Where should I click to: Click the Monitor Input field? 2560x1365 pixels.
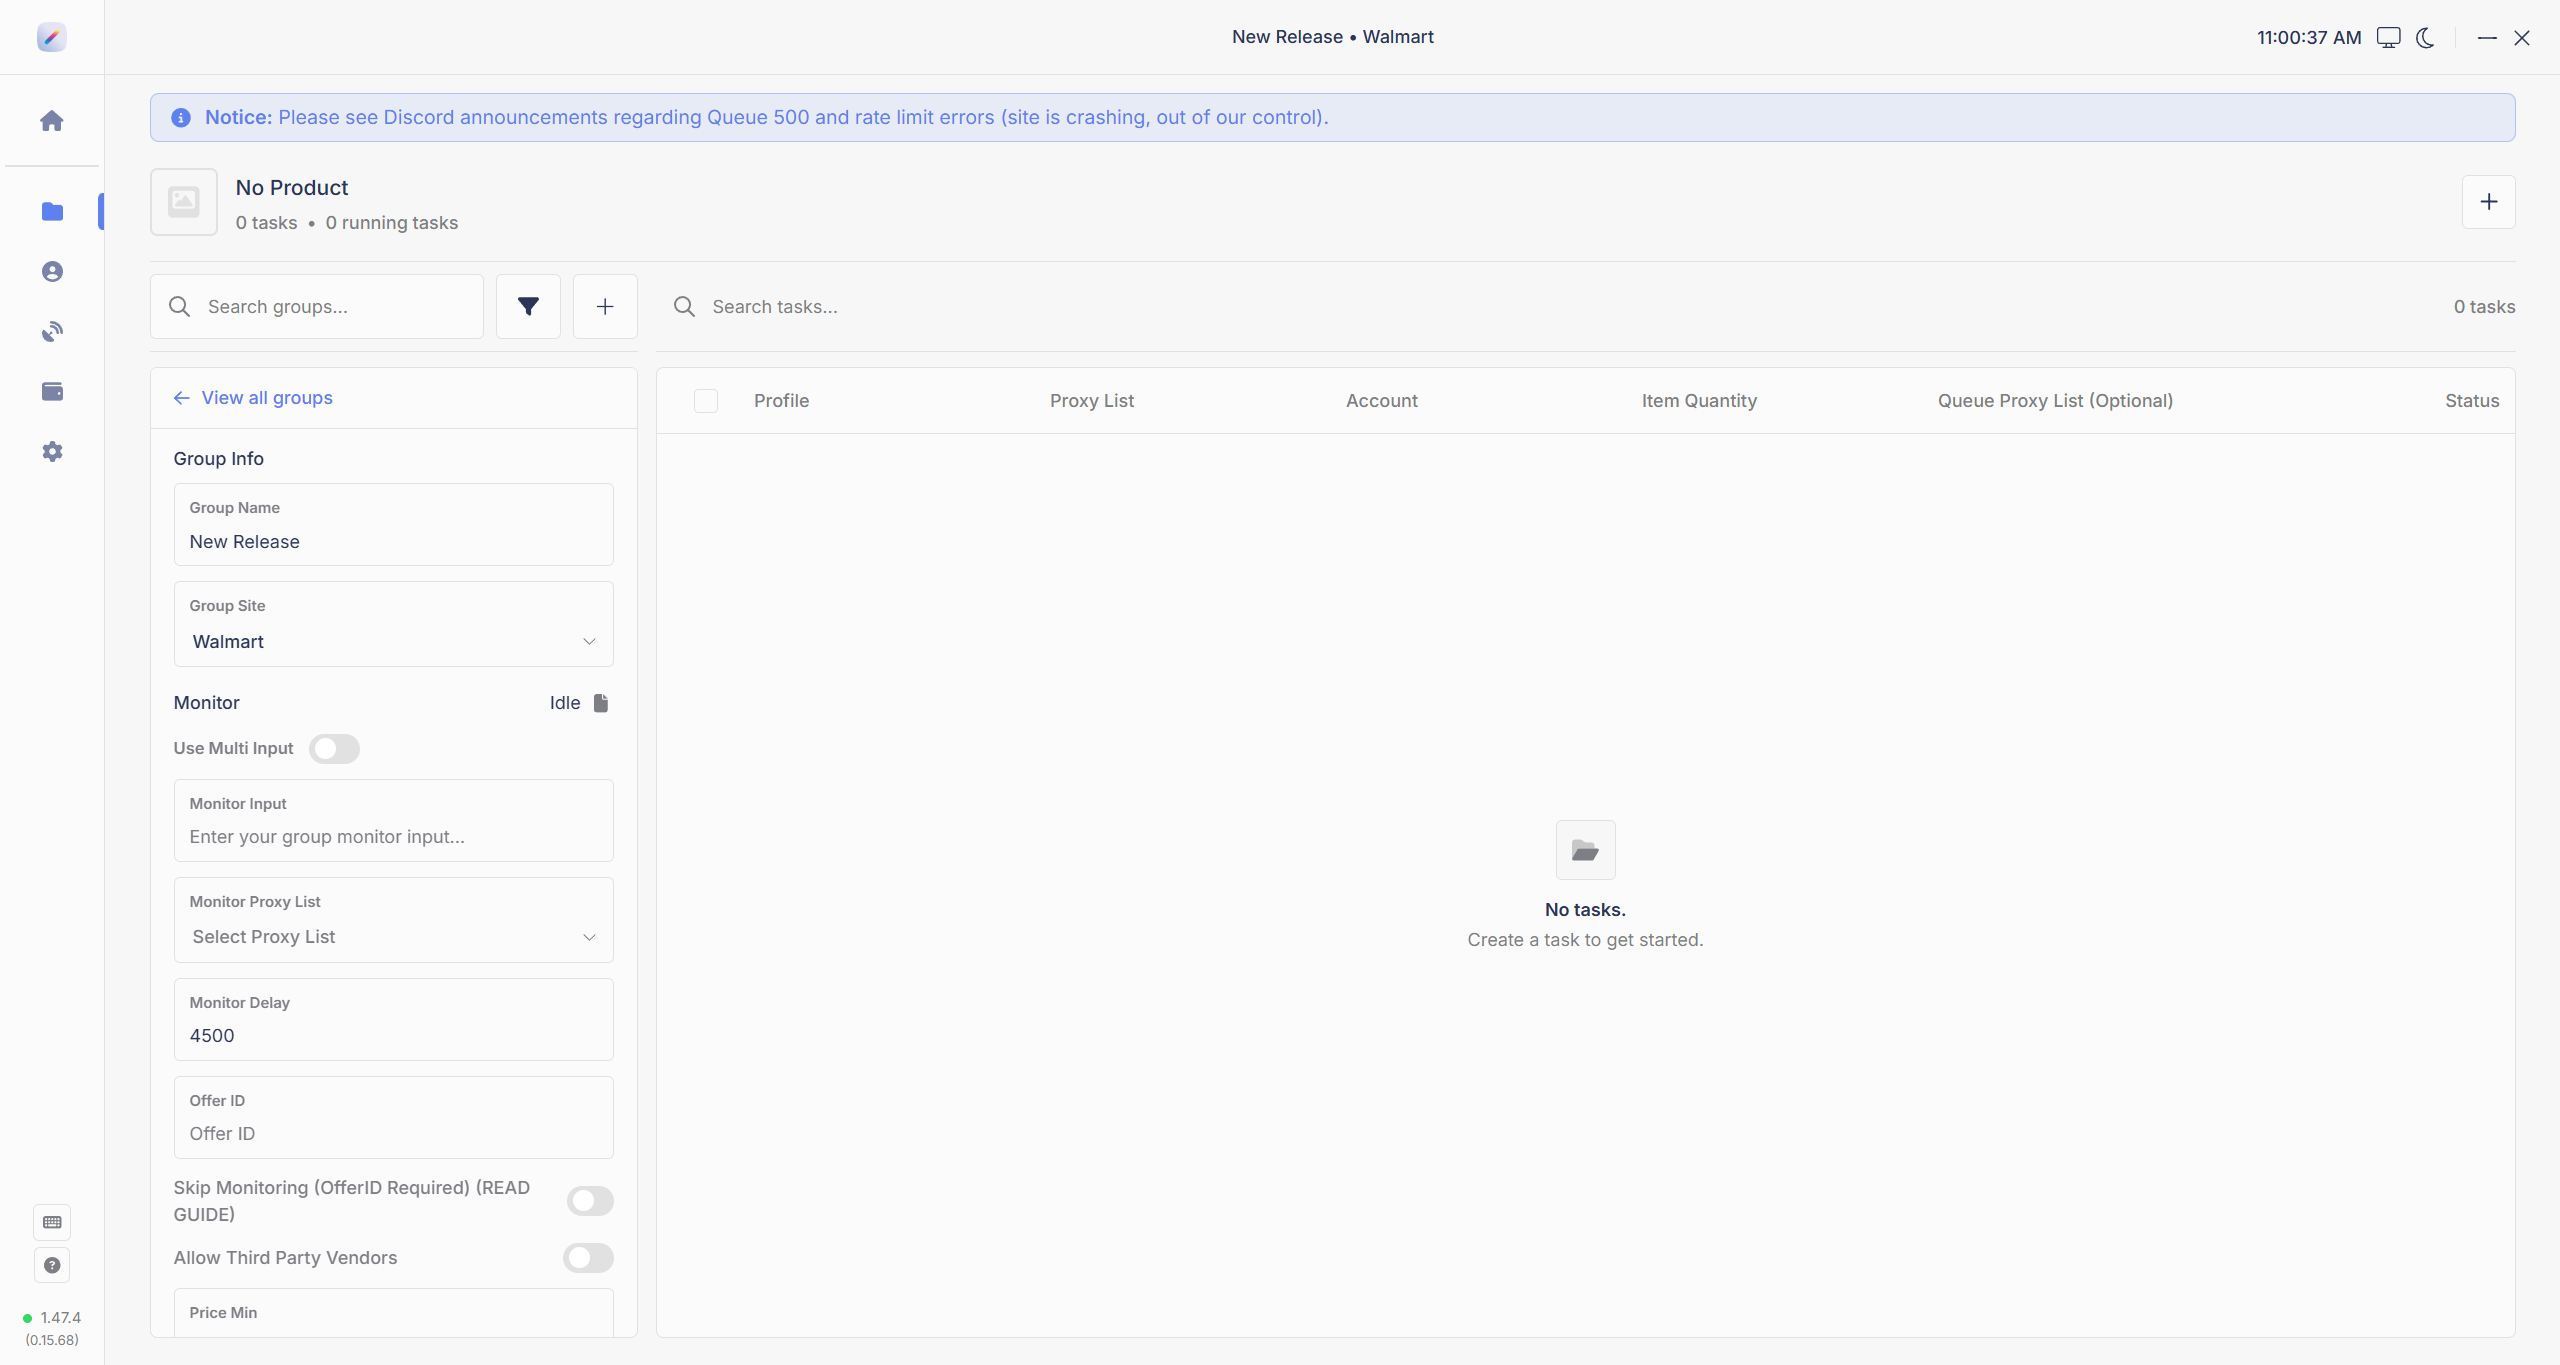(394, 821)
